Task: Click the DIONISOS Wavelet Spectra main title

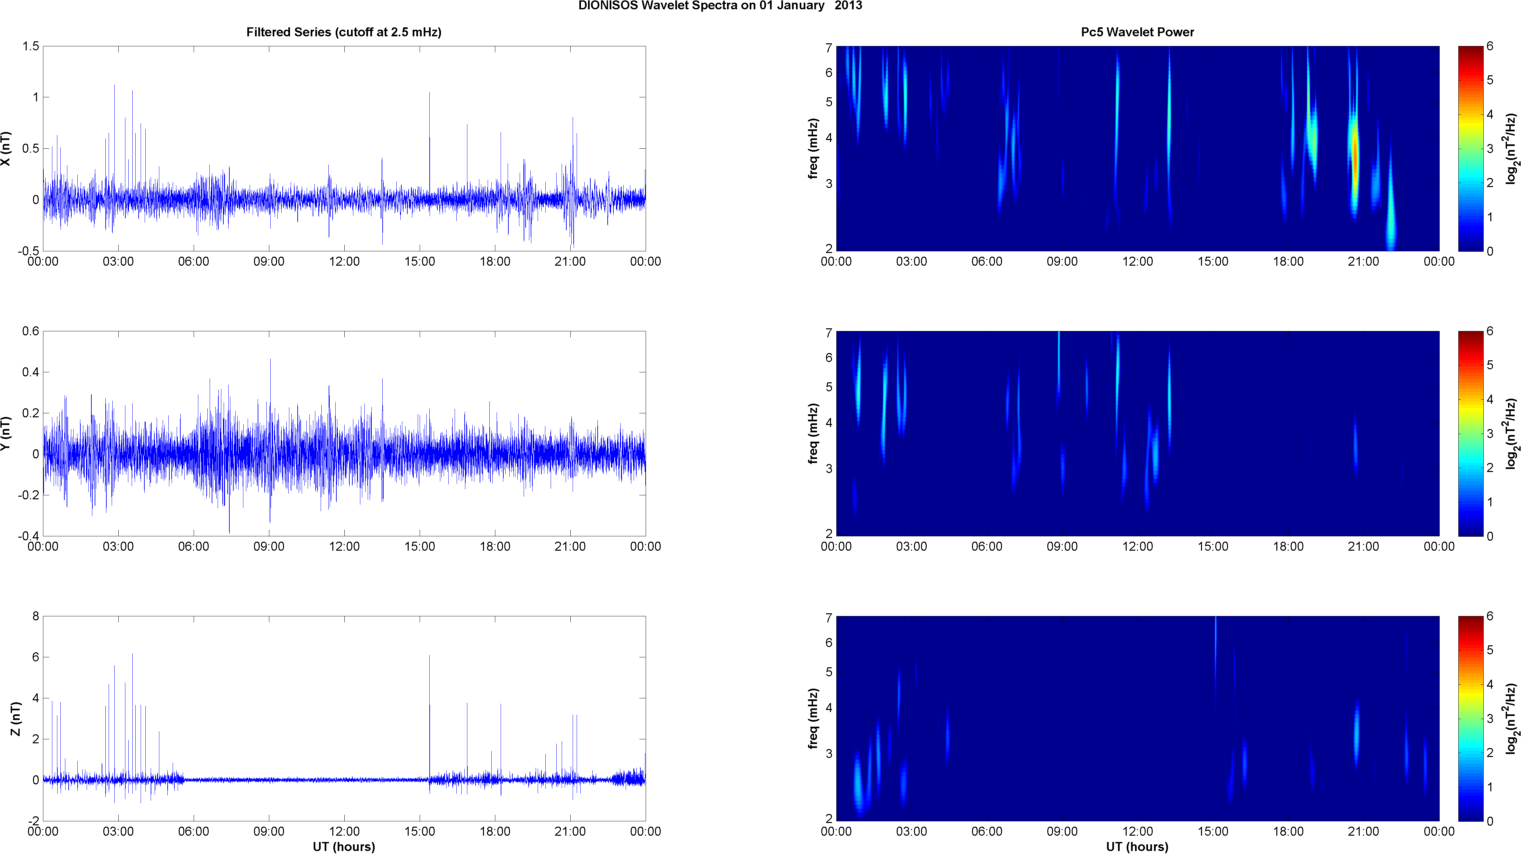Action: 720,6
